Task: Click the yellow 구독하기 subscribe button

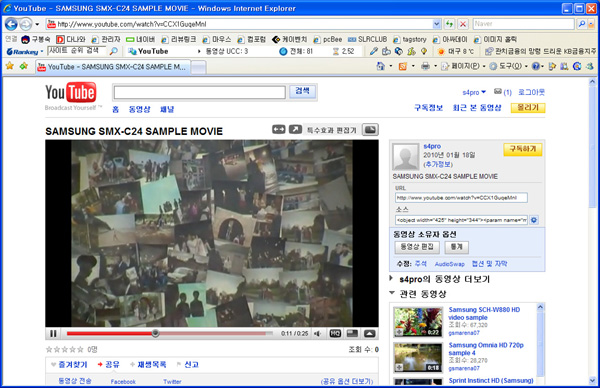Action: tap(523, 149)
